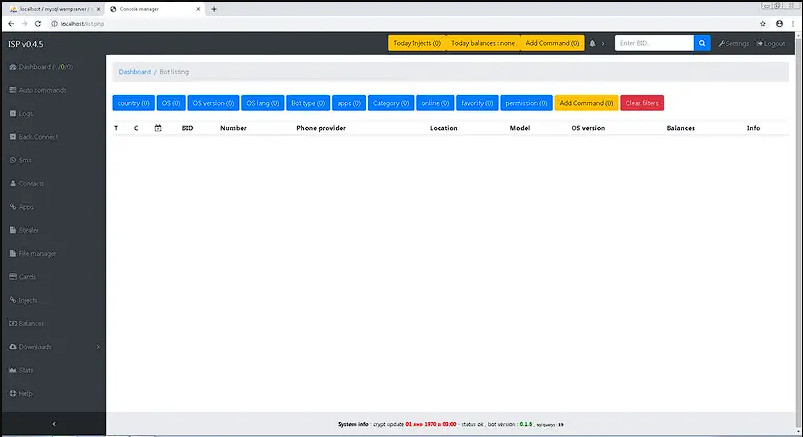Open File manager in sidebar
The height and width of the screenshot is (437, 803).
33,254
